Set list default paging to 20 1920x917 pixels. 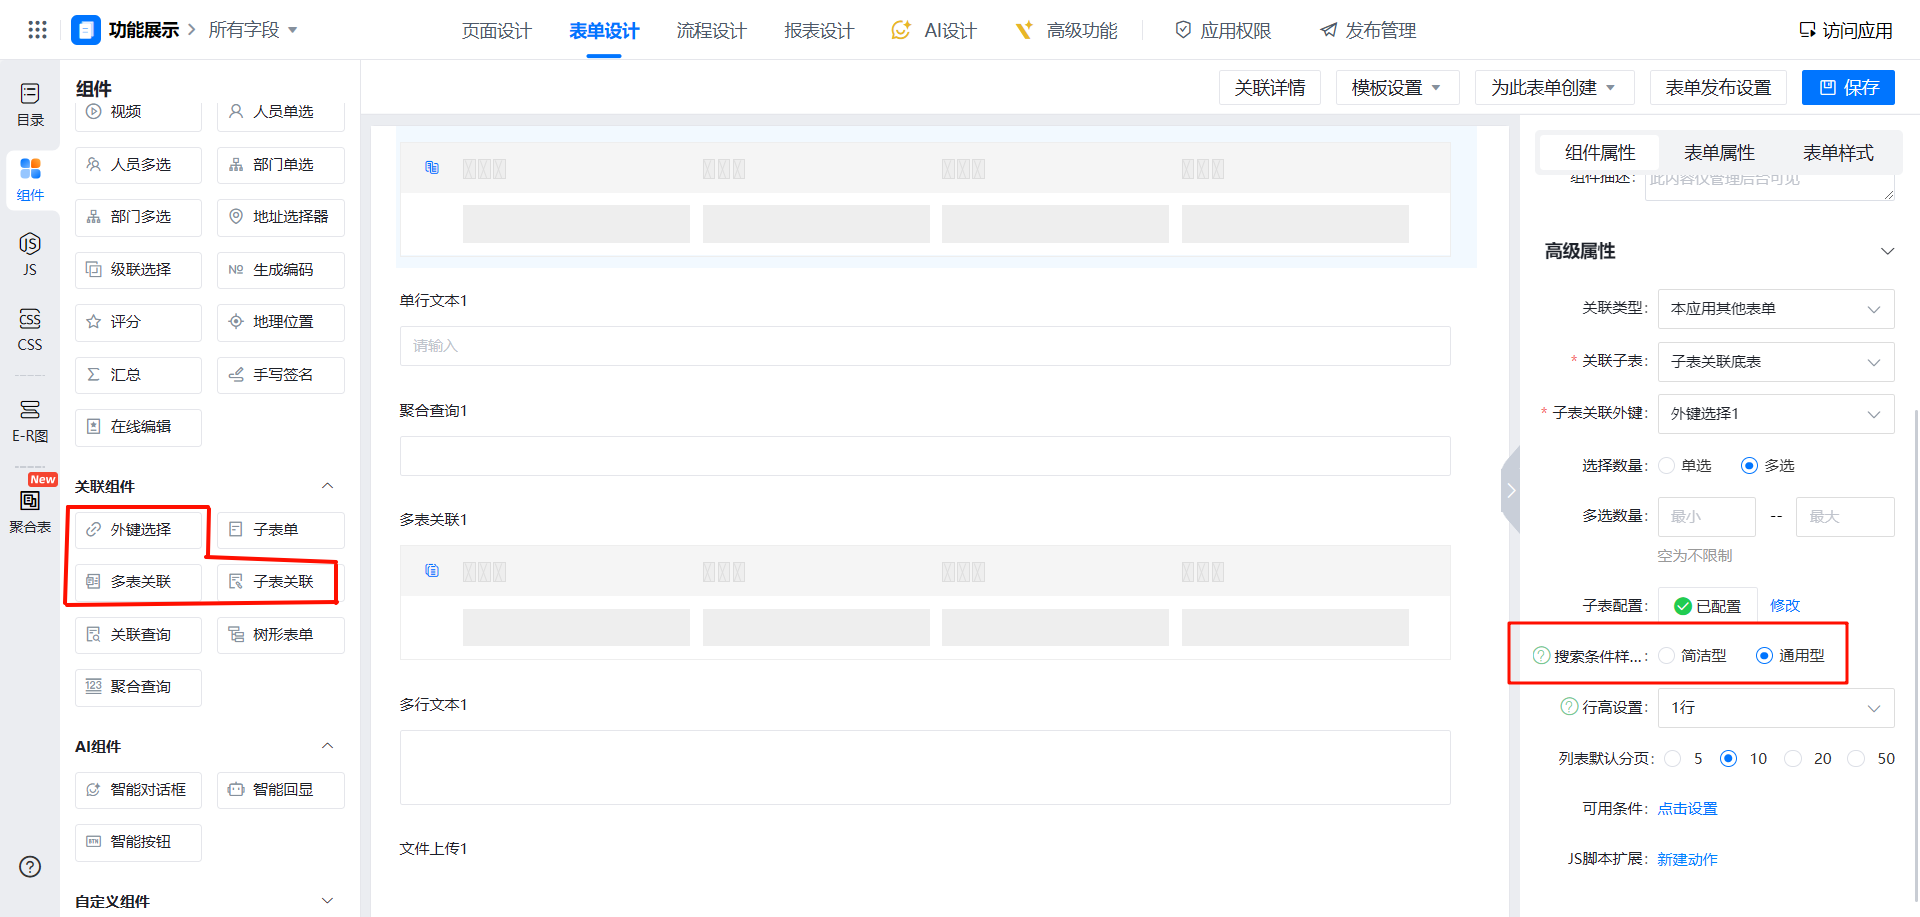click(1793, 759)
